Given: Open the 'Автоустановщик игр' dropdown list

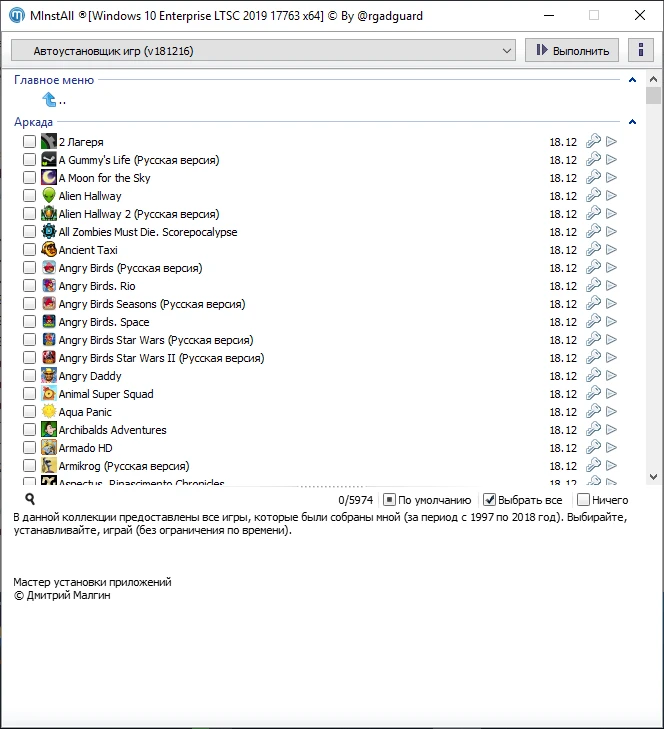Looking at the screenshot, I should point(263,50).
